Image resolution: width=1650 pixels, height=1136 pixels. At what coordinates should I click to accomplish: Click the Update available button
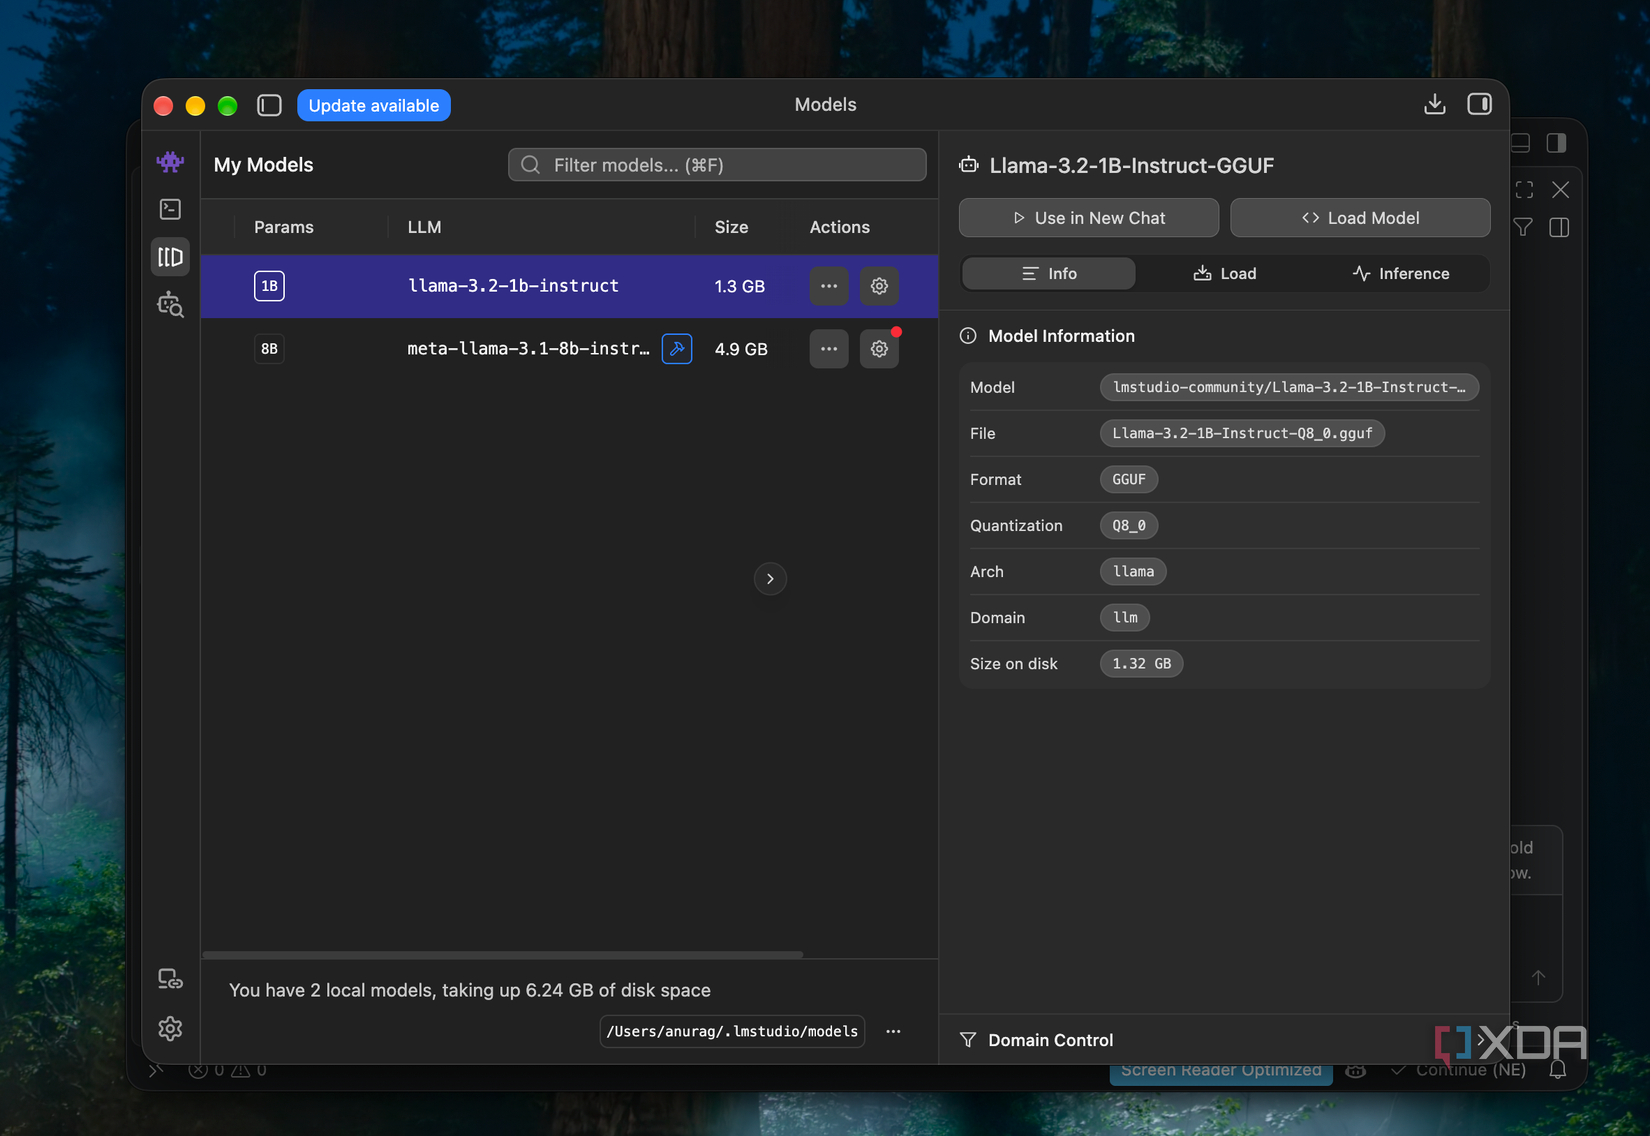coord(374,105)
